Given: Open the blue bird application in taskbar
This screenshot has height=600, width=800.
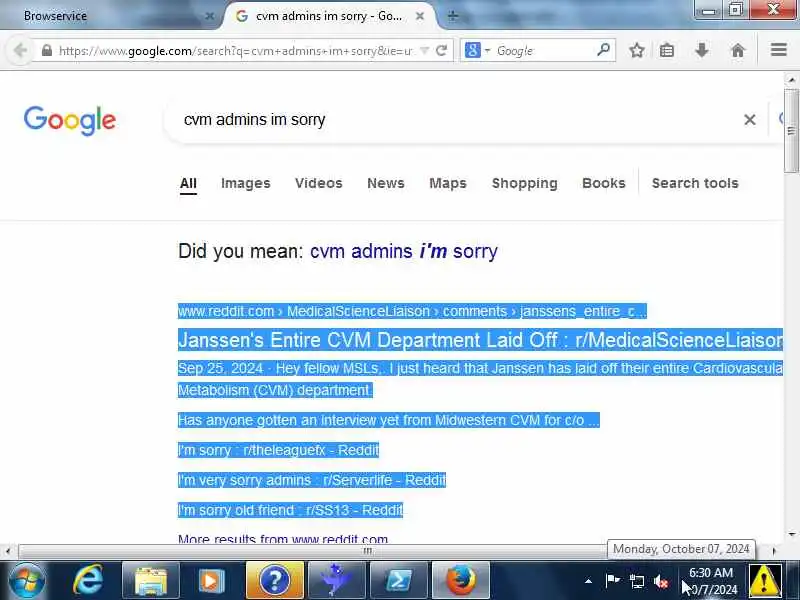Looking at the screenshot, I should click(336, 581).
